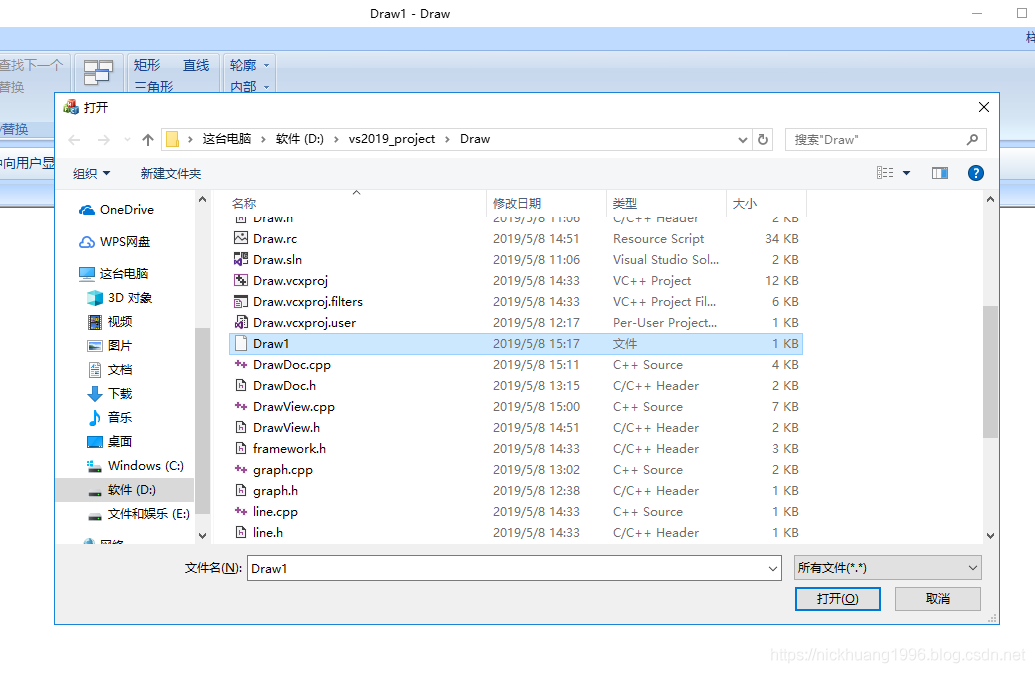Select 矩形 tool in Draw ribbon
The height and width of the screenshot is (673, 1035).
[x=147, y=65]
